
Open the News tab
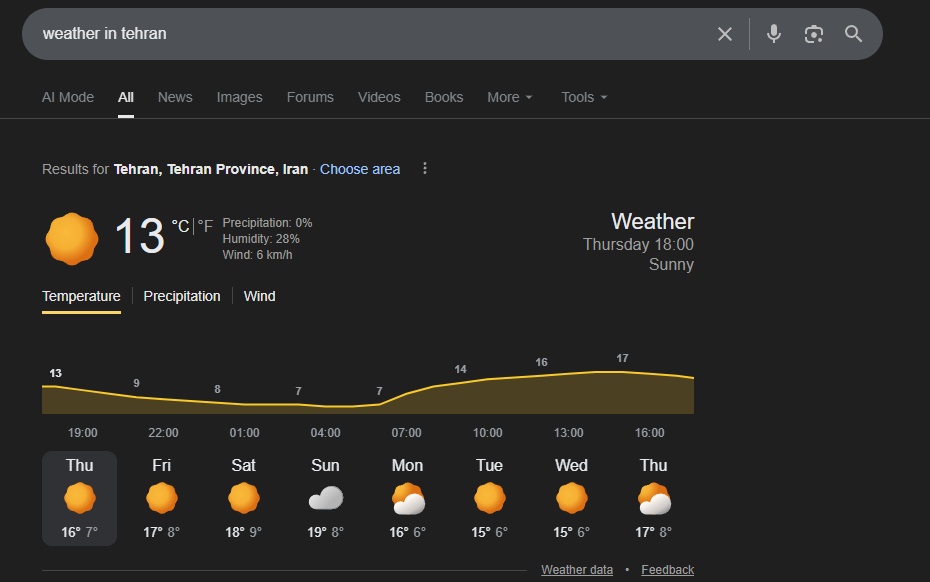click(175, 97)
